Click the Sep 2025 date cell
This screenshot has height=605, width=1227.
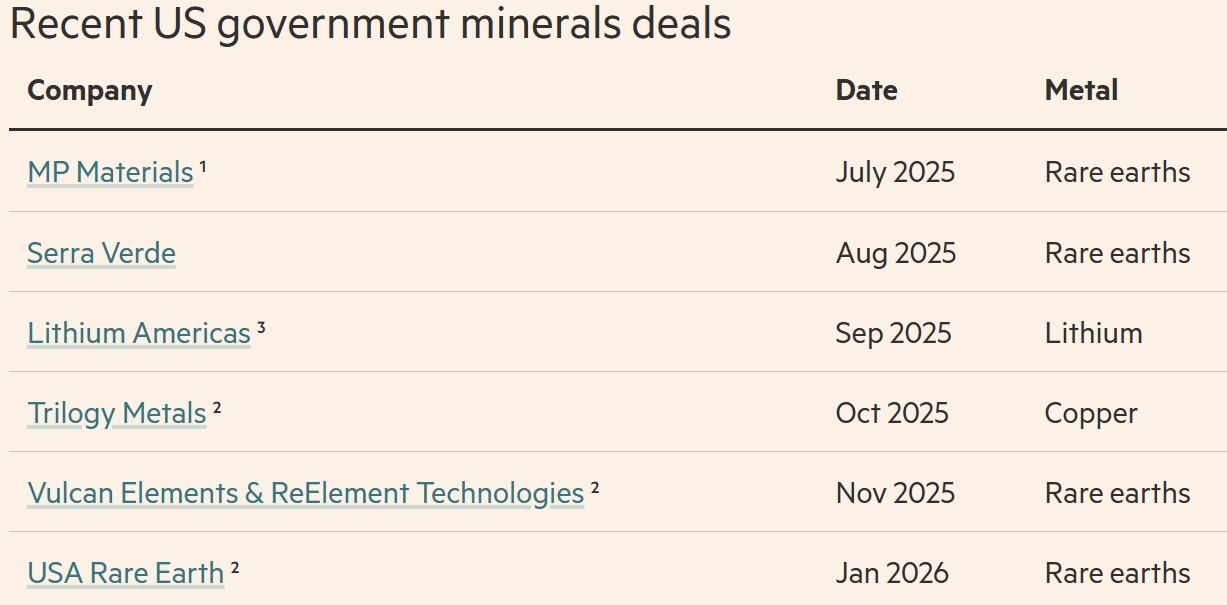(893, 333)
